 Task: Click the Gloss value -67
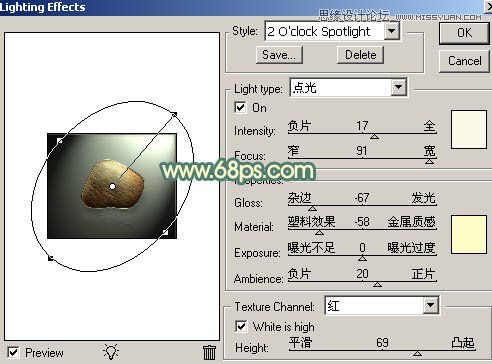(x=362, y=198)
